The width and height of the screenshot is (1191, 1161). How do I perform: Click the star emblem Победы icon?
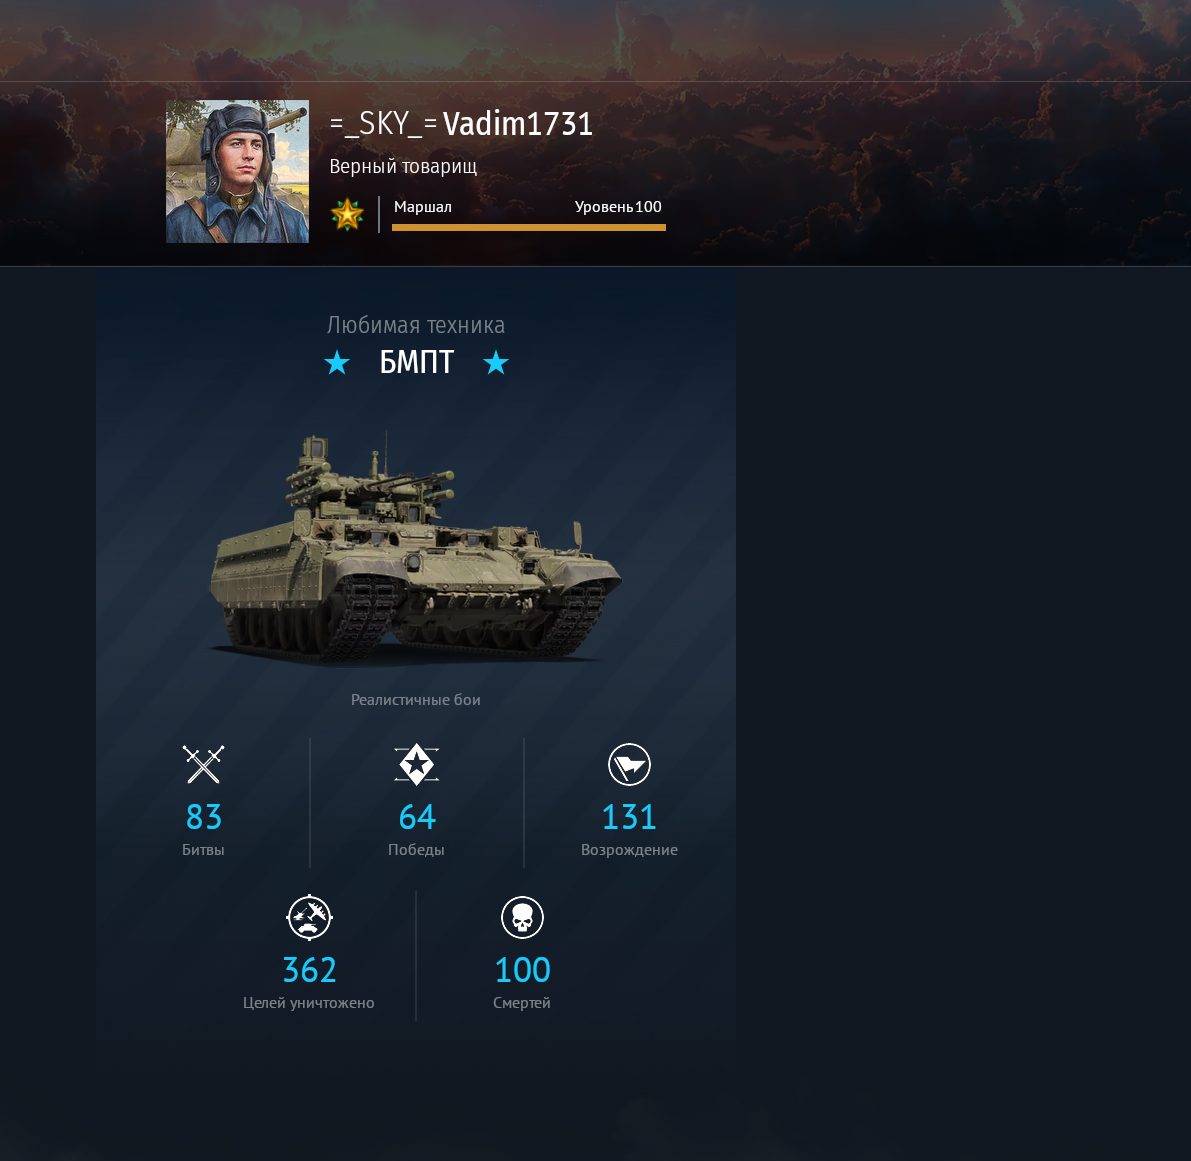click(x=416, y=765)
